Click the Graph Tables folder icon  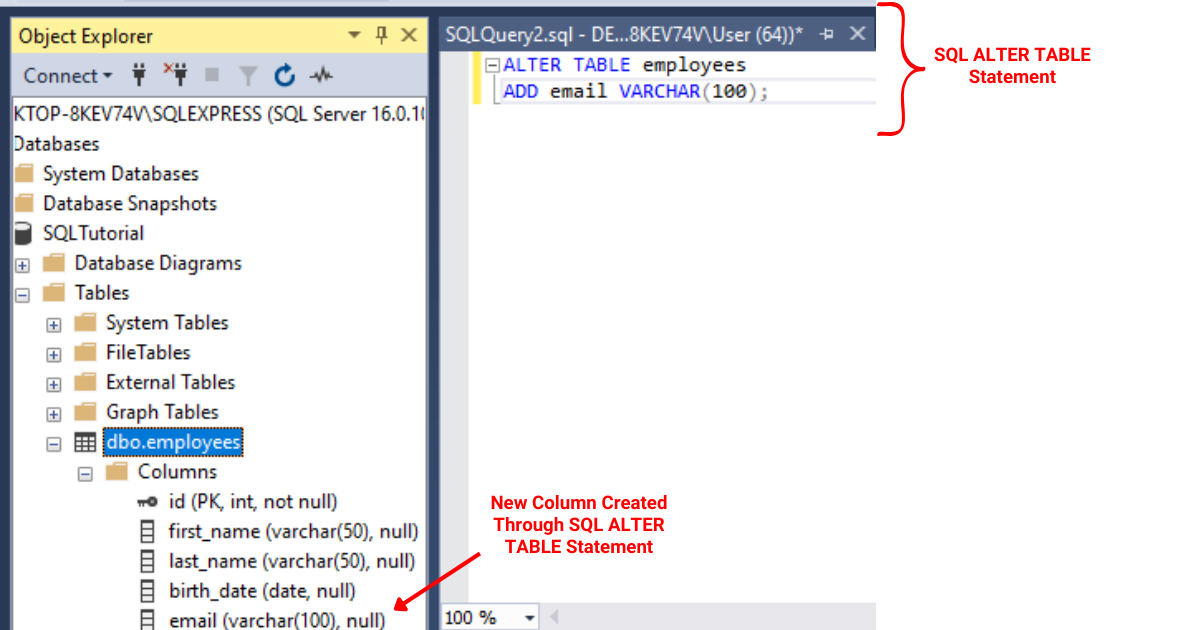[x=86, y=412]
